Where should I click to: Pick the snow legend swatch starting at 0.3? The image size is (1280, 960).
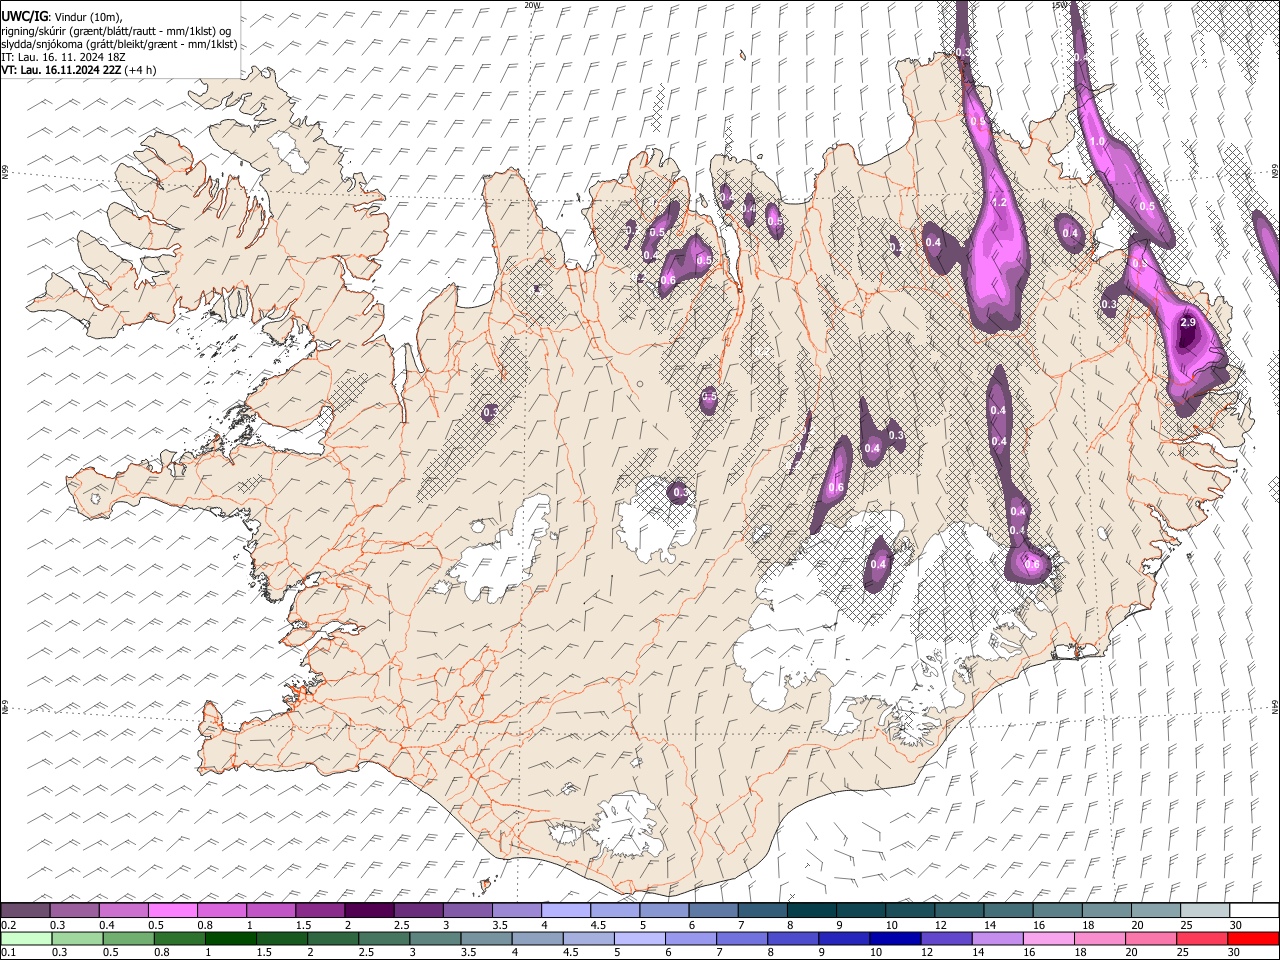point(74,910)
